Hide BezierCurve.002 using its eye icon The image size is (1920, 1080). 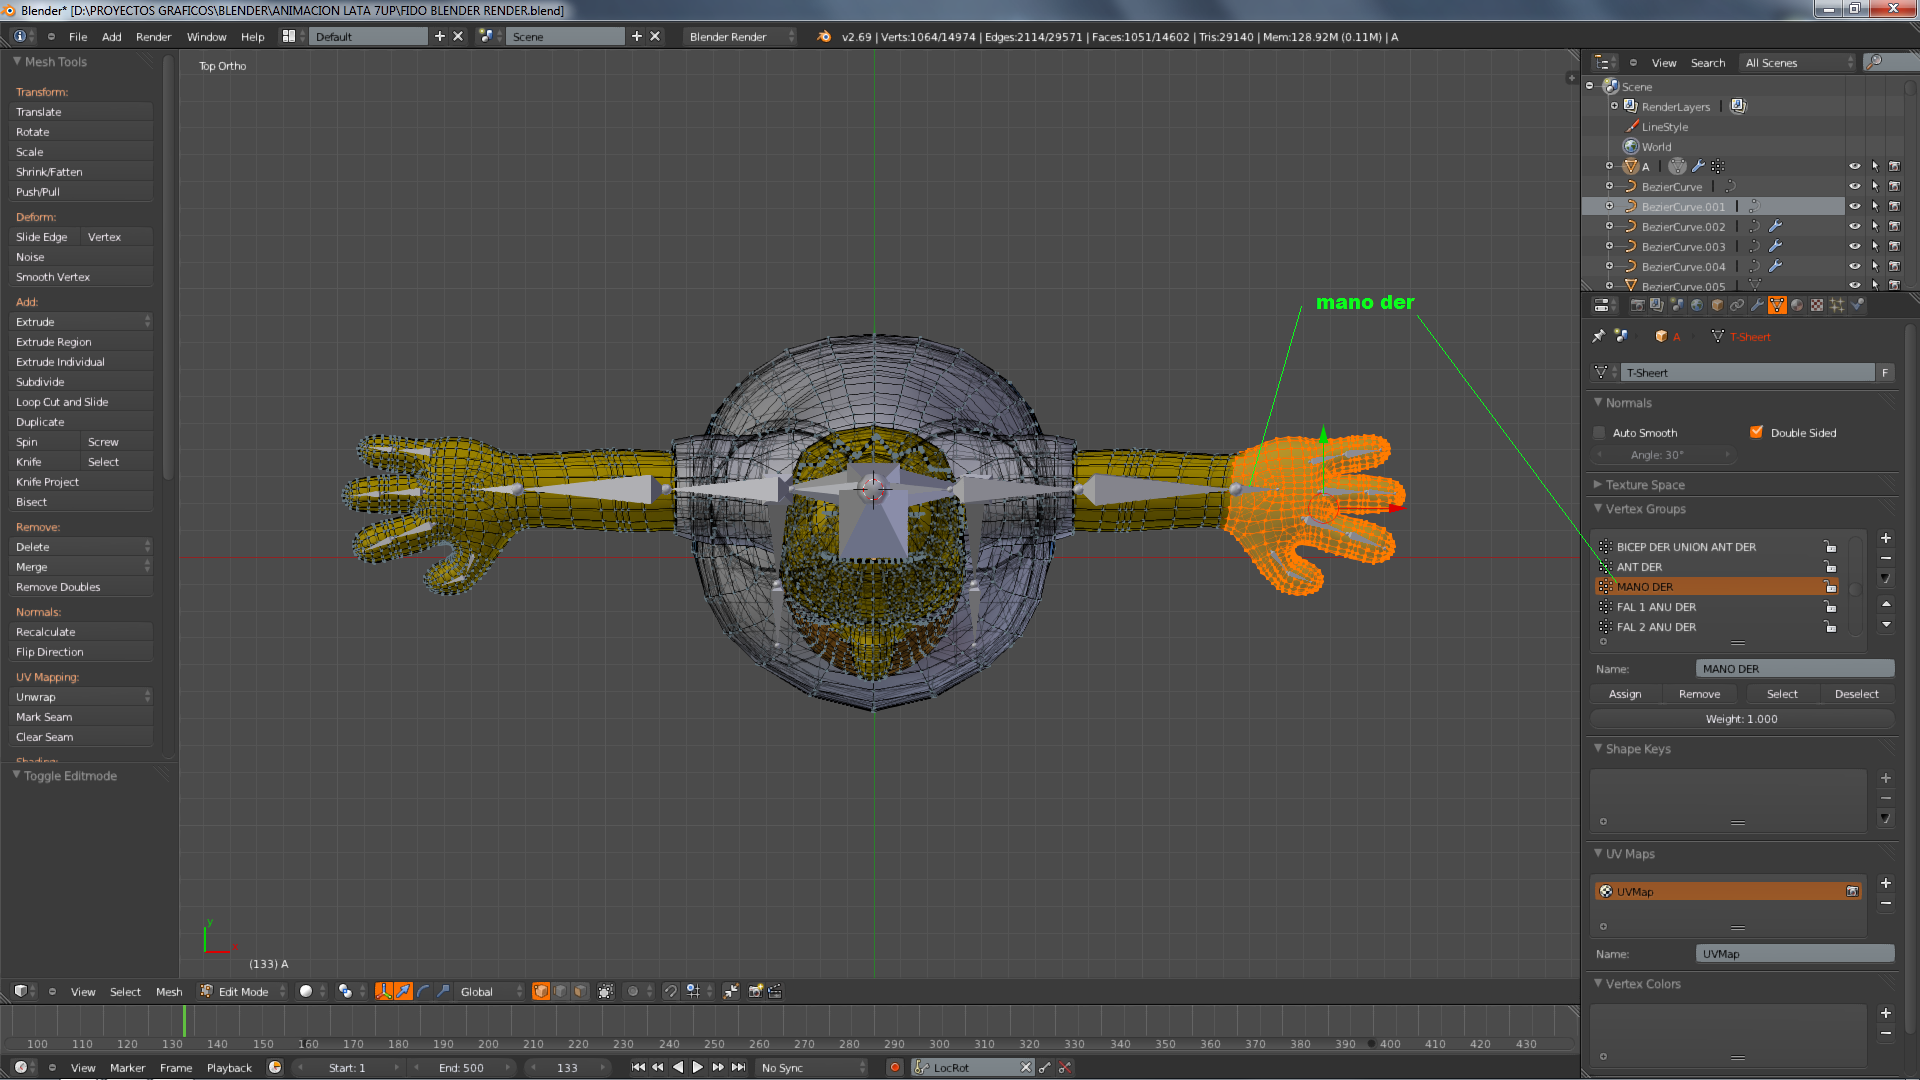(x=1854, y=227)
